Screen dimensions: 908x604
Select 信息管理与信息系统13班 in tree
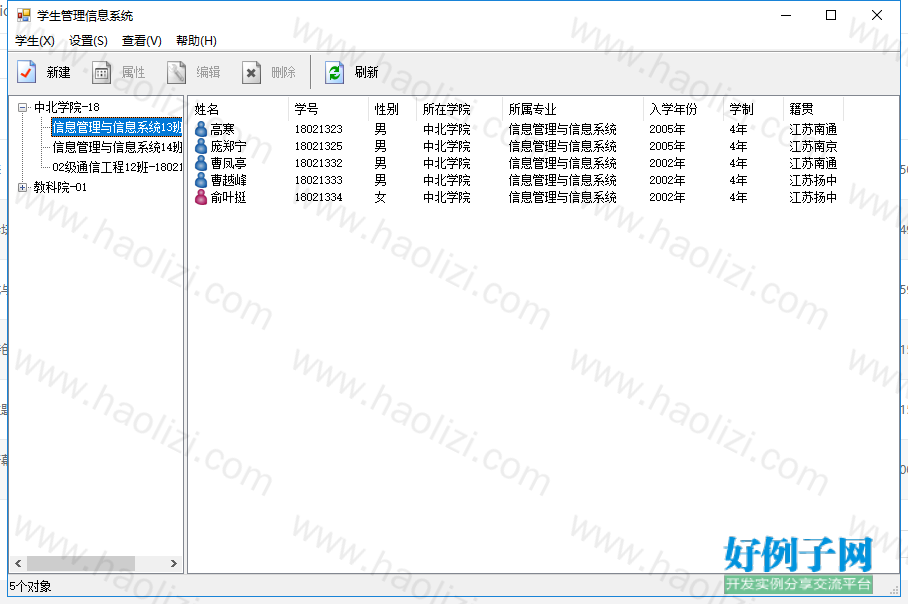[117, 127]
